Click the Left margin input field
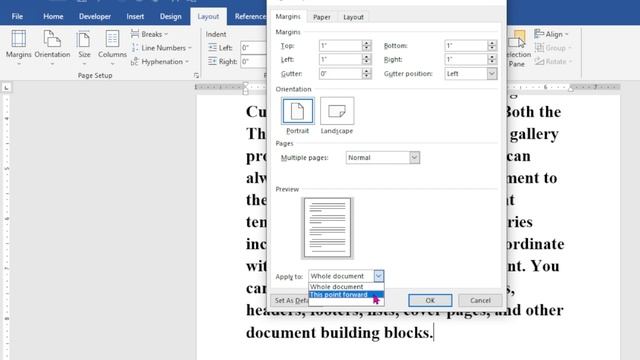640x360 pixels. tap(340, 60)
